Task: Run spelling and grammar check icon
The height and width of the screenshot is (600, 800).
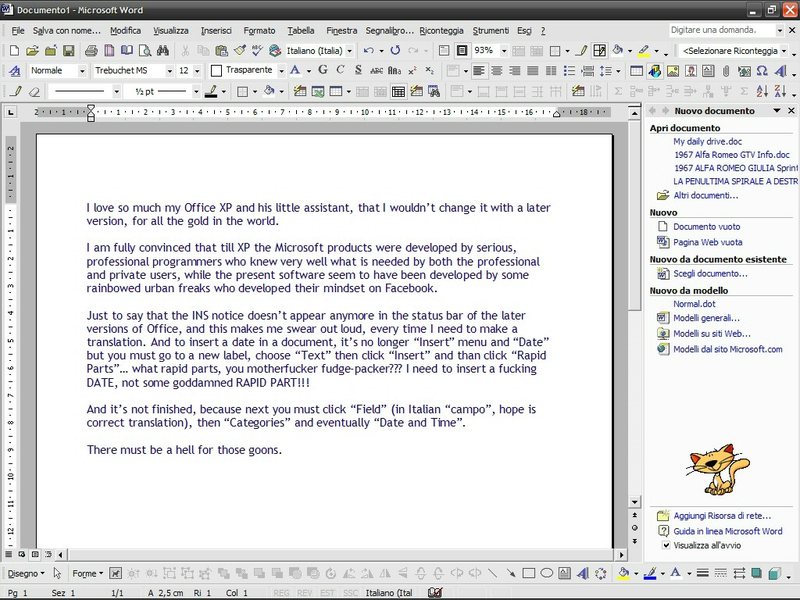Action: click(257, 51)
